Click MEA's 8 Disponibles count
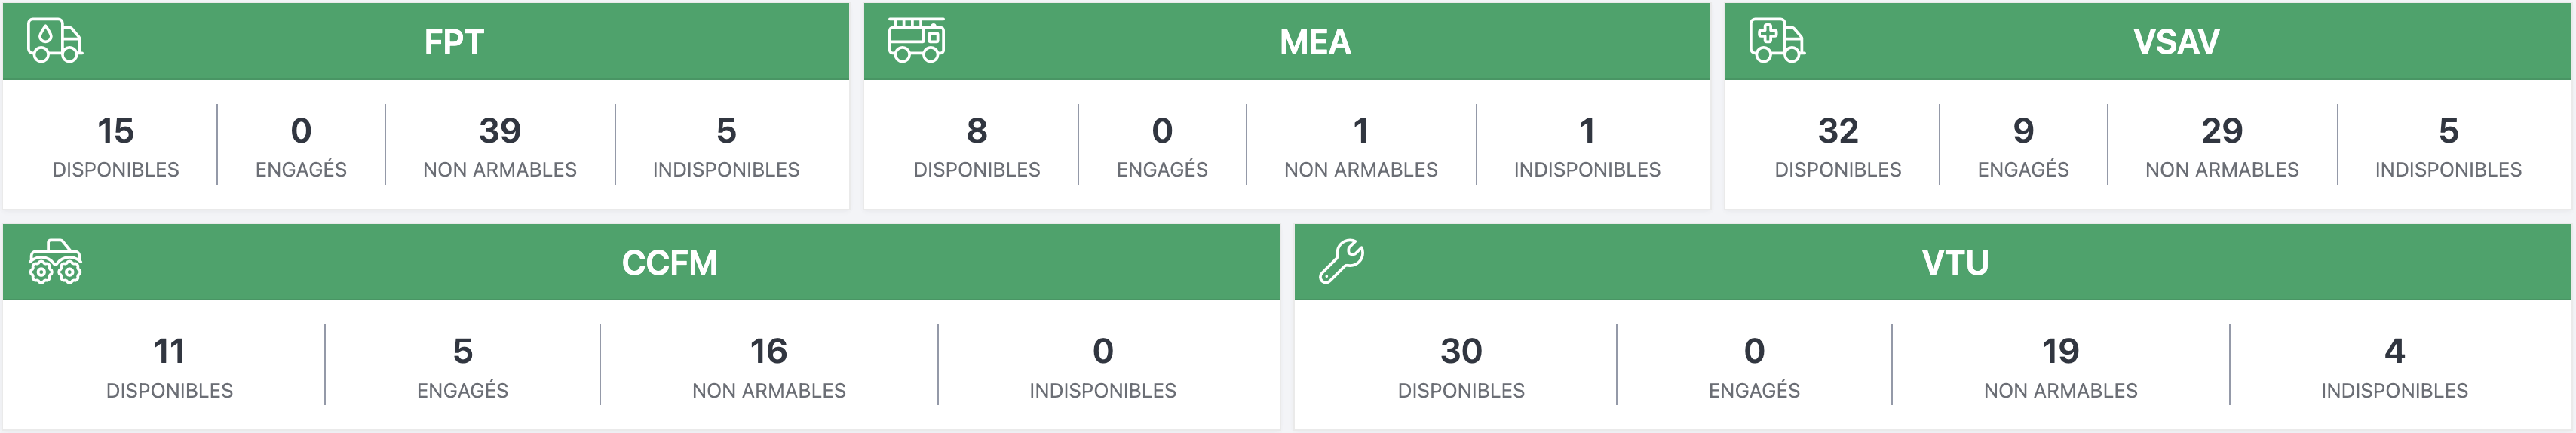2576x433 pixels. click(976, 131)
